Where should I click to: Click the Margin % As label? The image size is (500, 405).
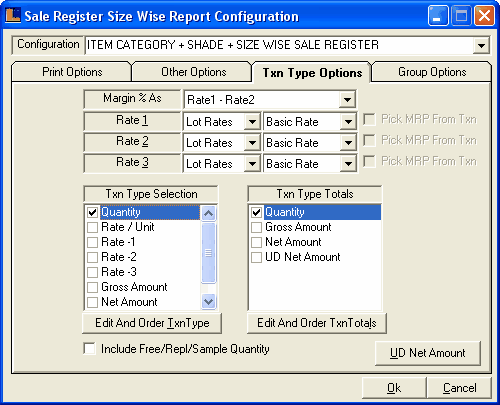coord(132,99)
